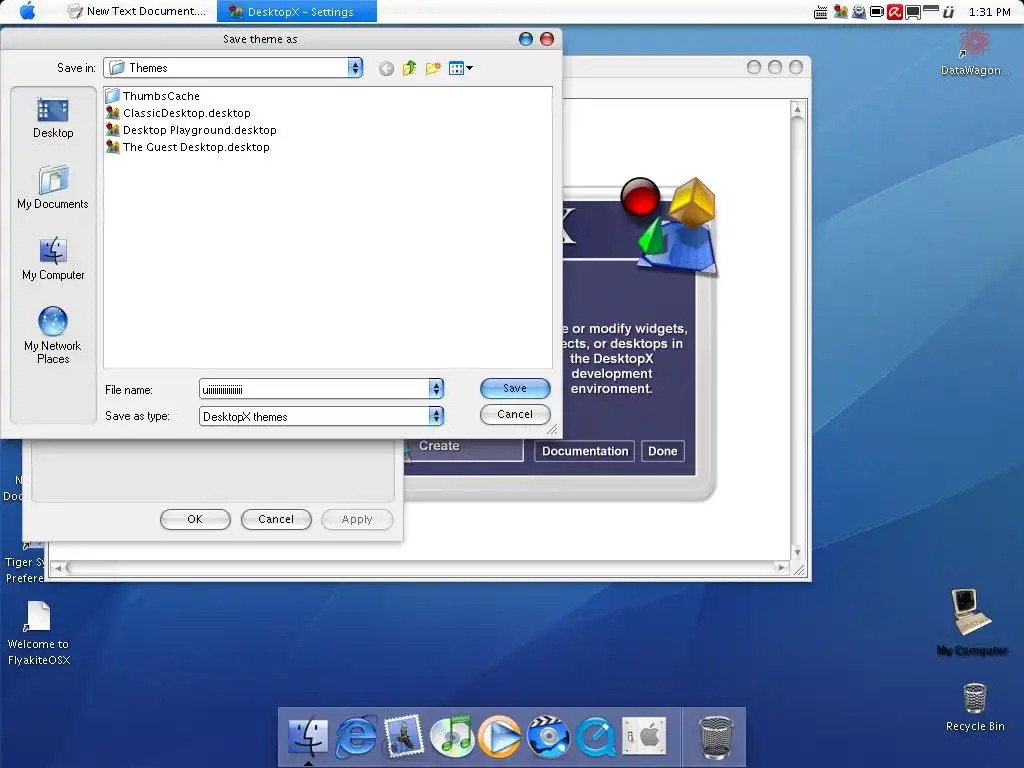The image size is (1024, 768).
Task: Create a new folder in Themes
Action: tap(433, 68)
